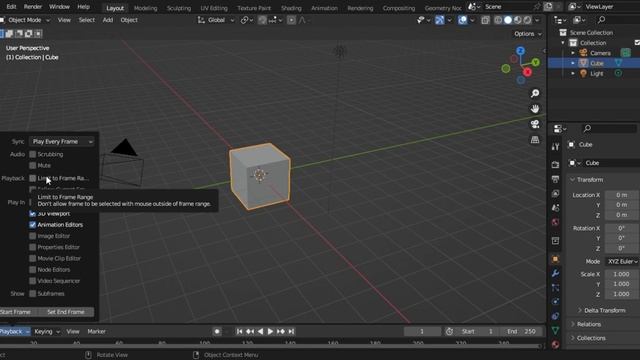Open the Window menu
This screenshot has height=360, width=640.
coord(59,7)
